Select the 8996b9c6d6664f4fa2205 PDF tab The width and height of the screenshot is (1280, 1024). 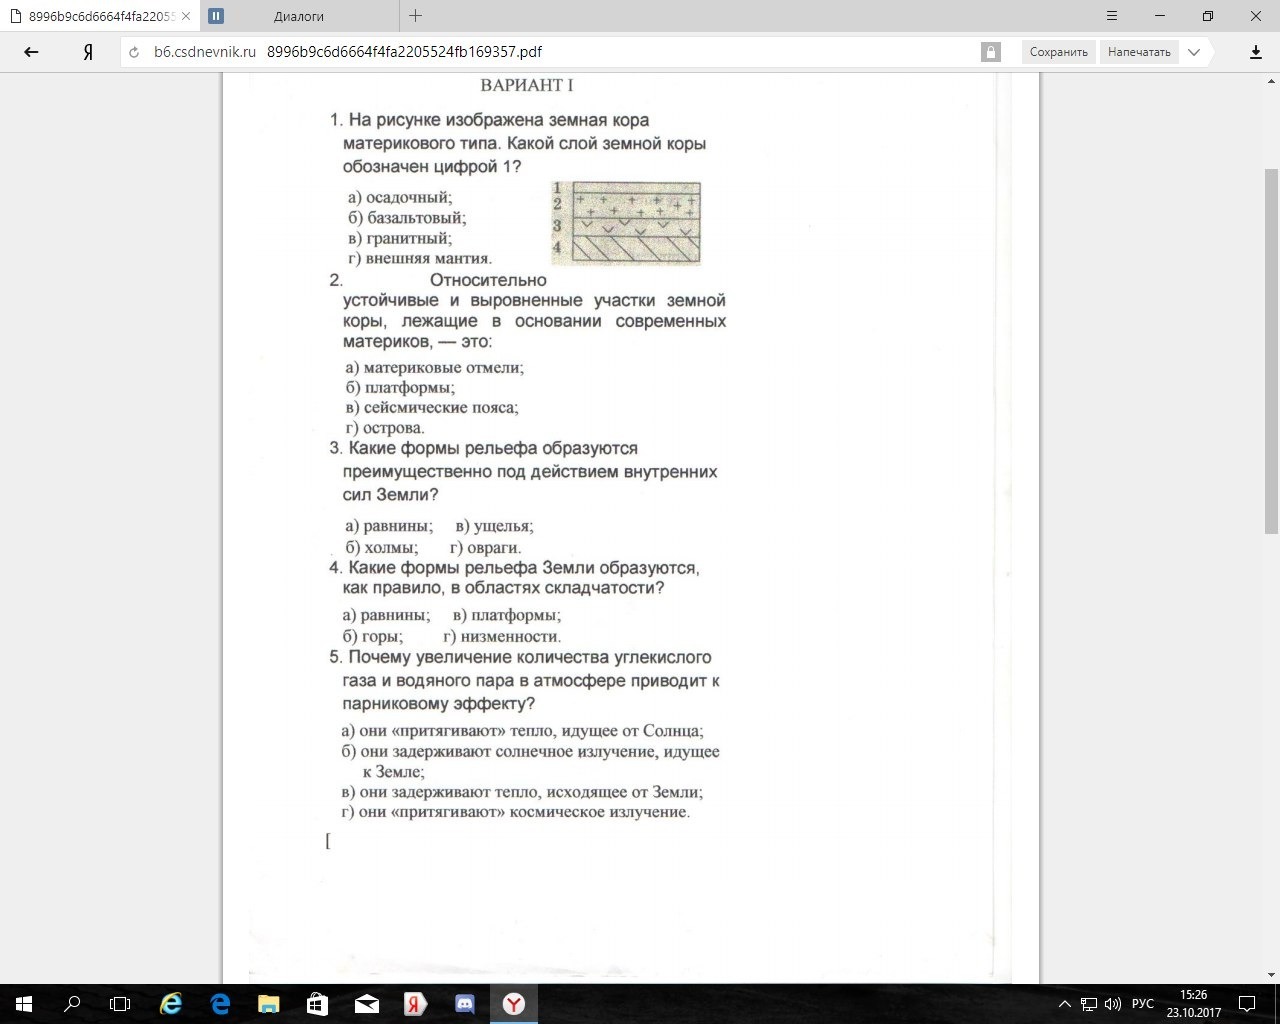coord(95,16)
